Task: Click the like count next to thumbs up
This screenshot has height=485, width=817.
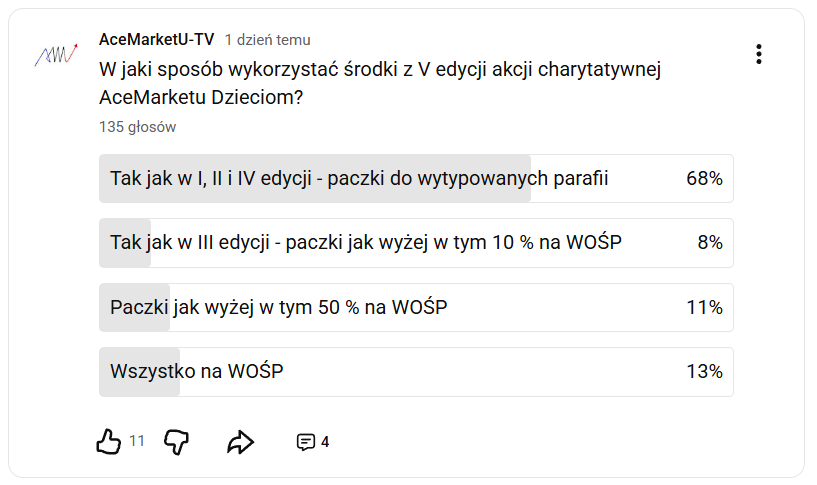Action: click(137, 441)
